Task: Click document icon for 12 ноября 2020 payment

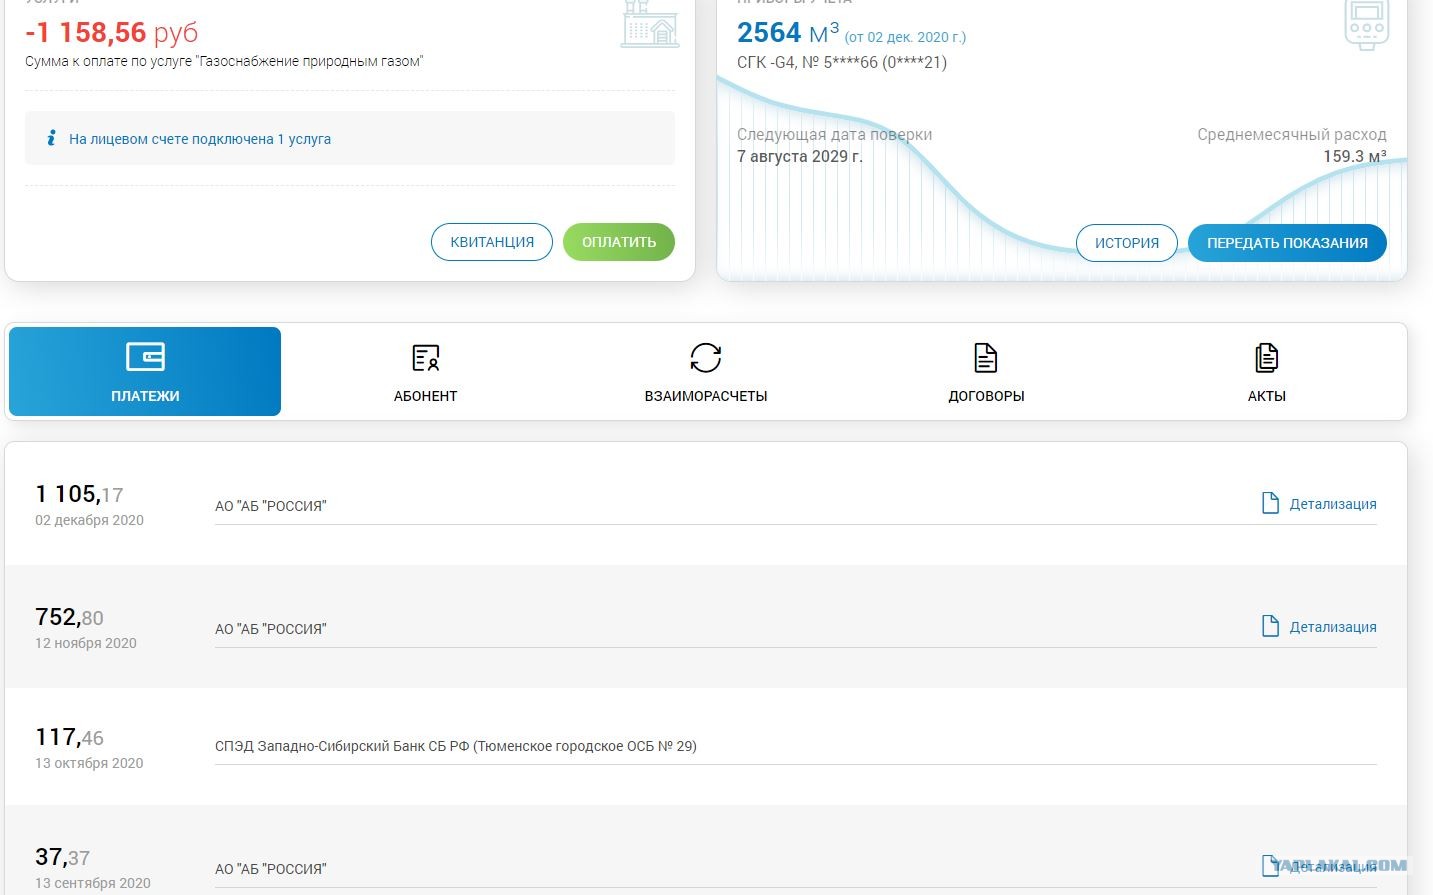Action: (x=1270, y=626)
